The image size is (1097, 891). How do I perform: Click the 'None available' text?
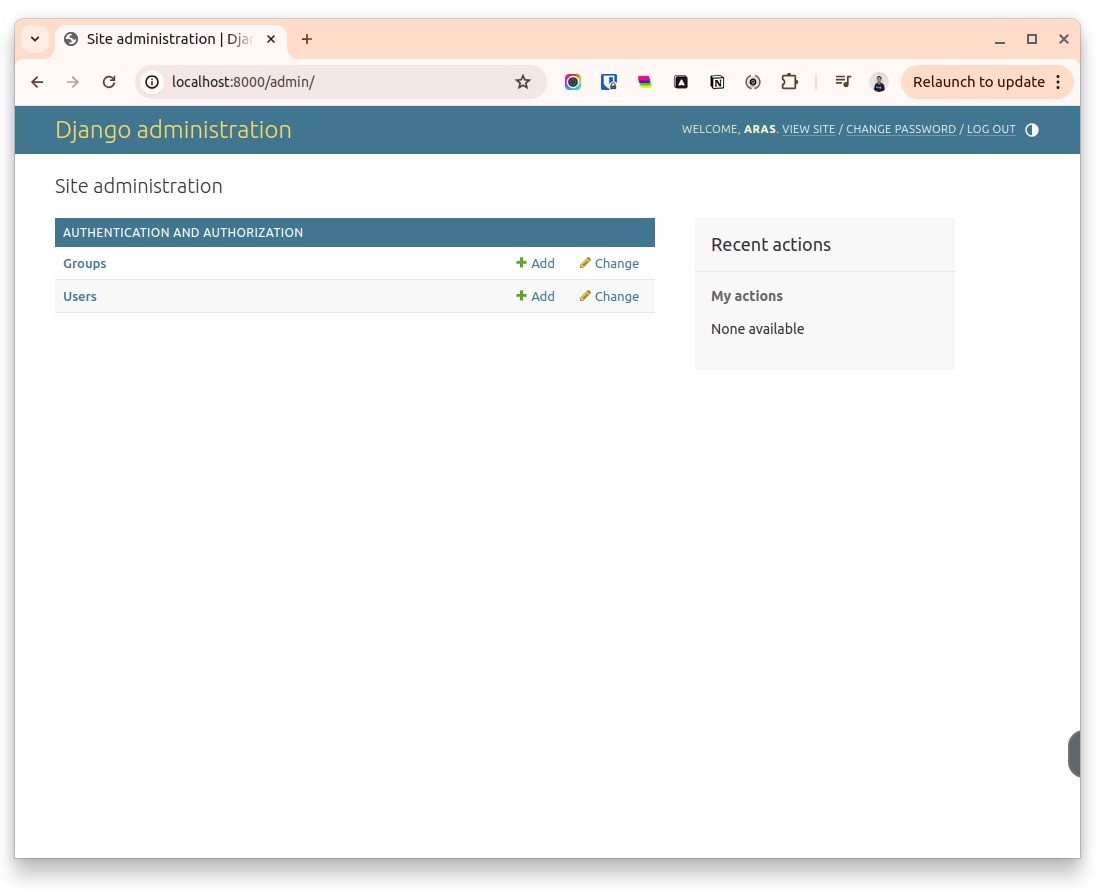point(757,329)
